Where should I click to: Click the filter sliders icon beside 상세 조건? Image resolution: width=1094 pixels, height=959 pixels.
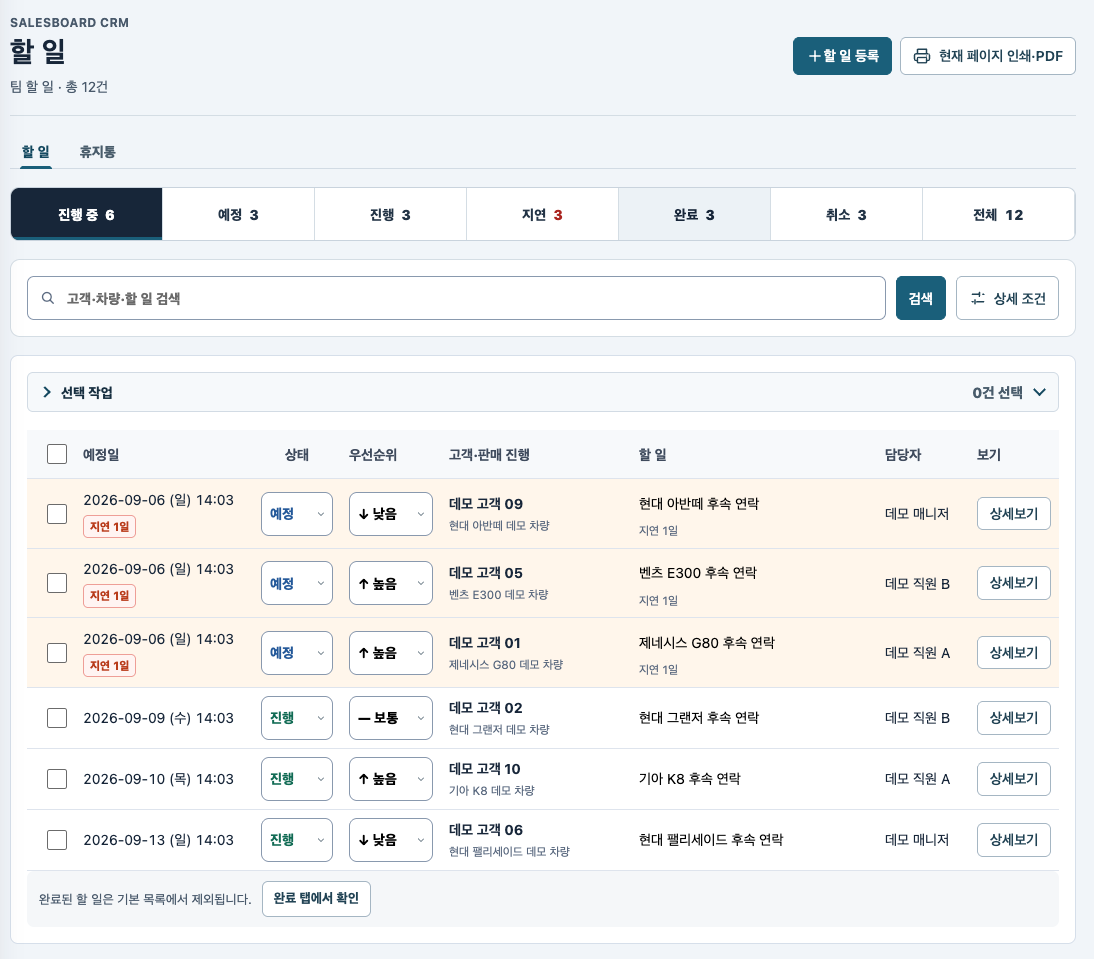coord(978,298)
